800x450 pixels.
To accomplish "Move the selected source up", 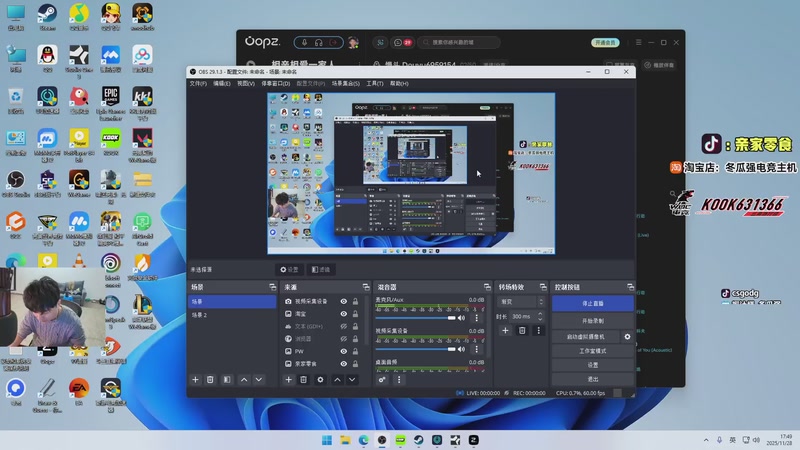I will (337, 380).
